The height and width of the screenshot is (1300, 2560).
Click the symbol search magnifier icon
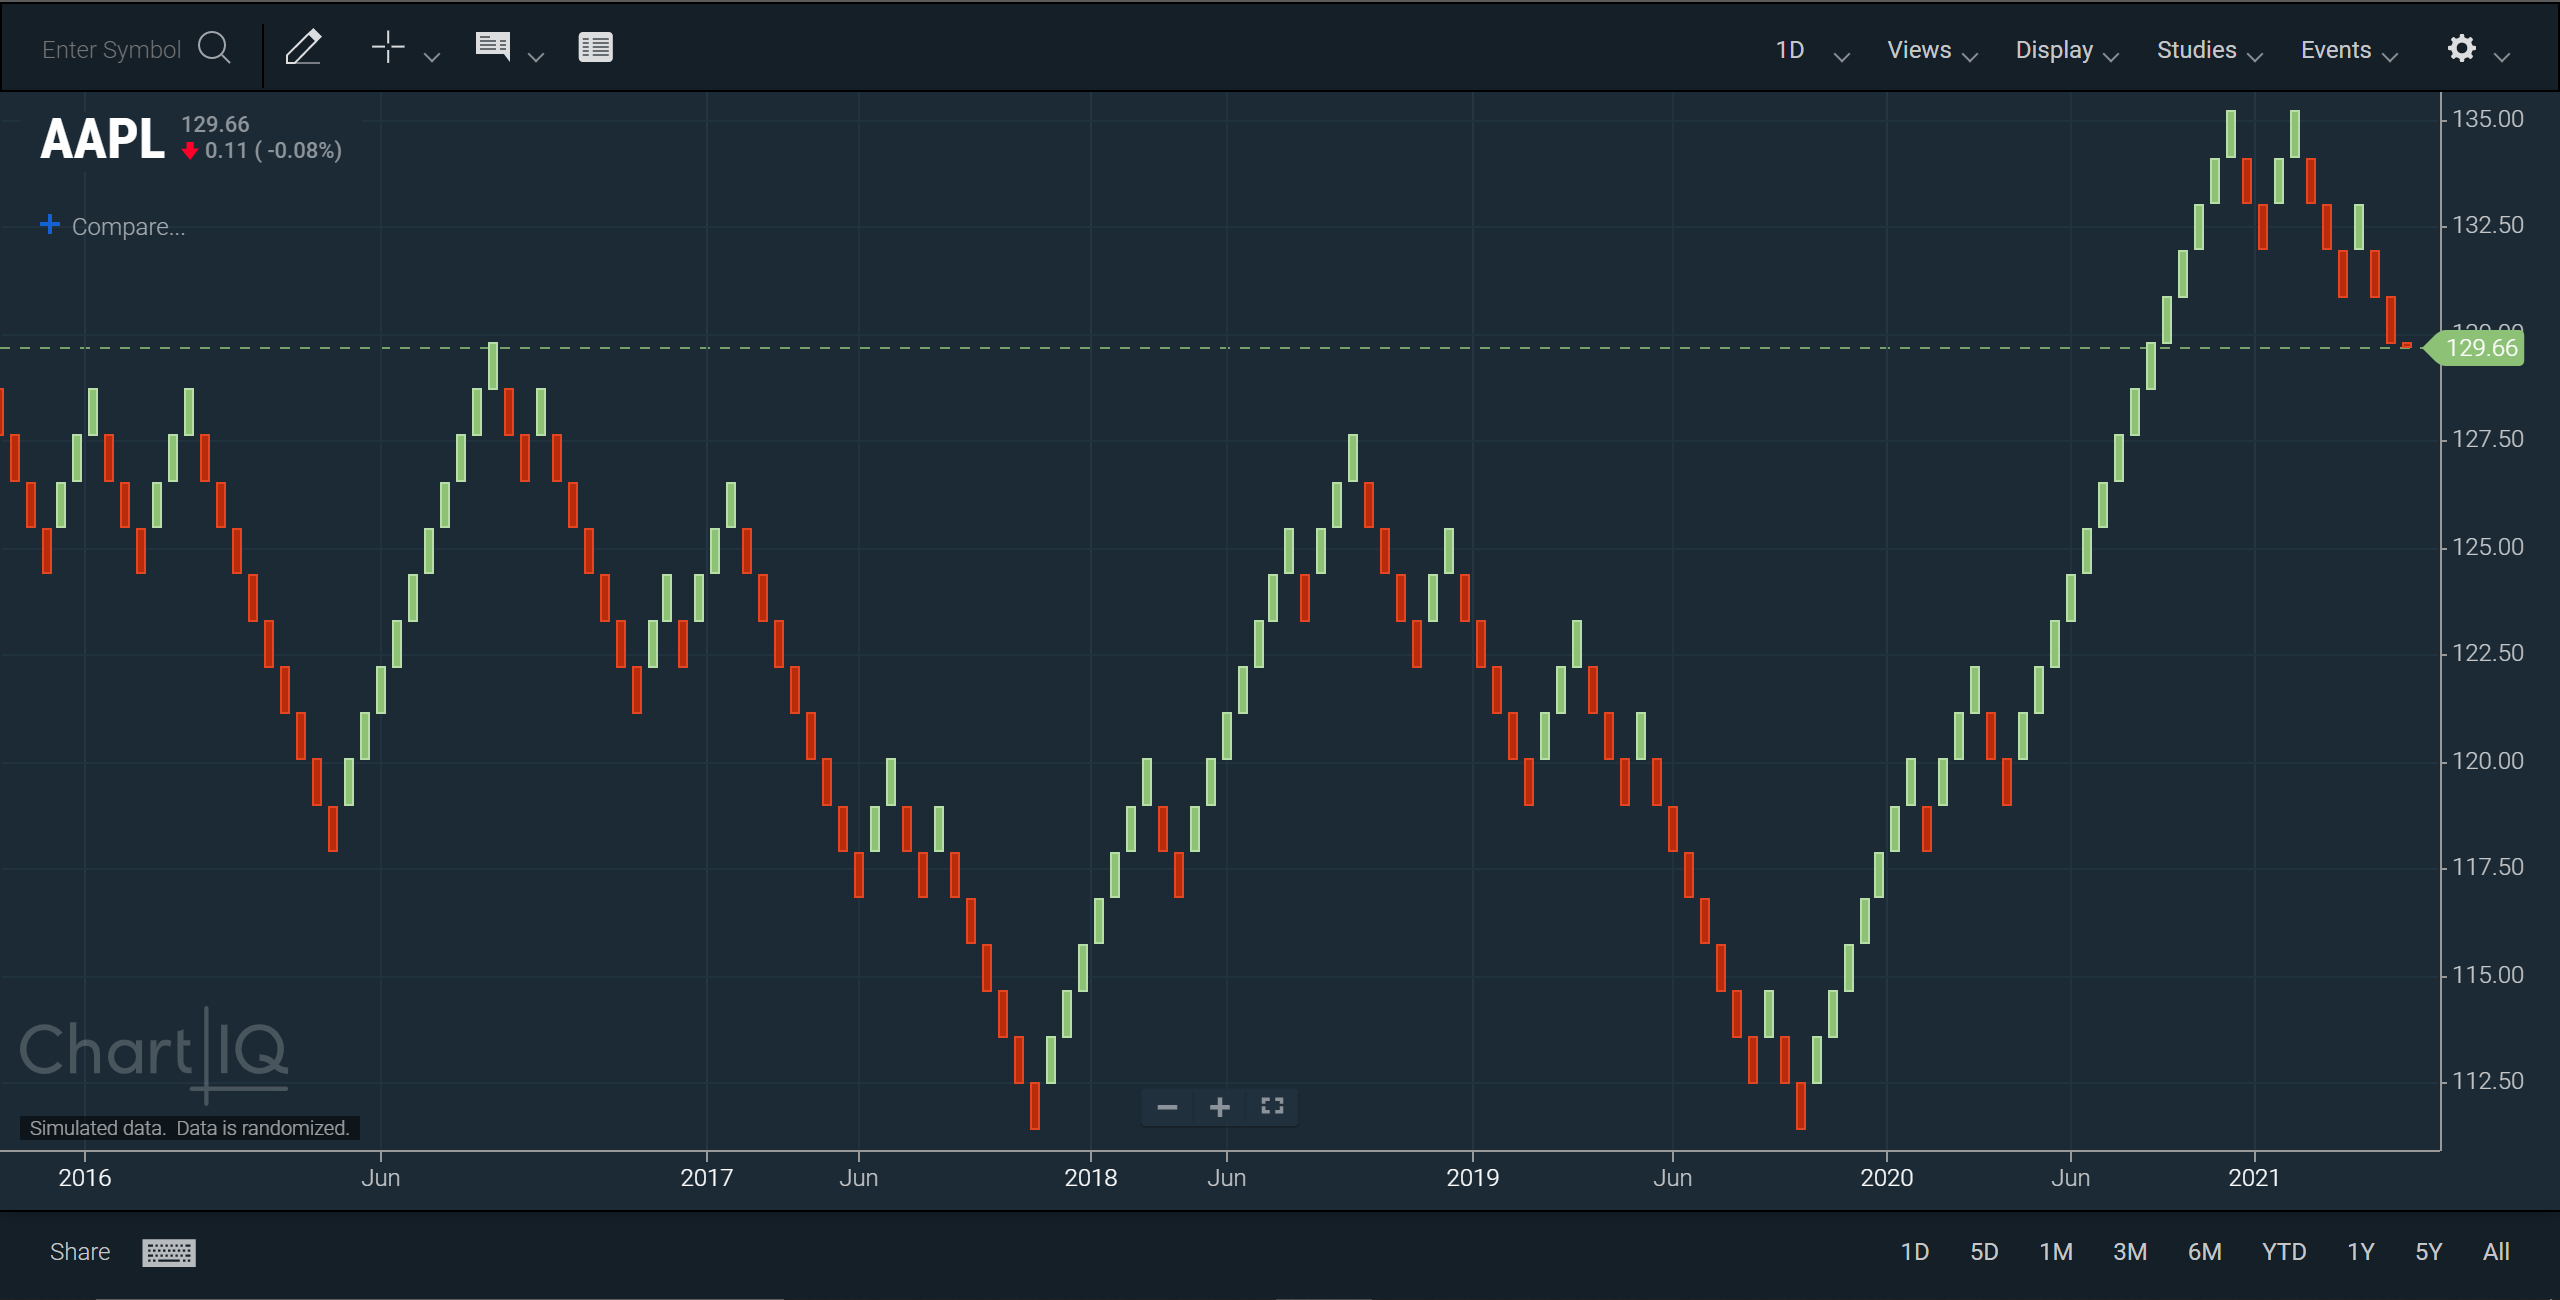tap(214, 48)
